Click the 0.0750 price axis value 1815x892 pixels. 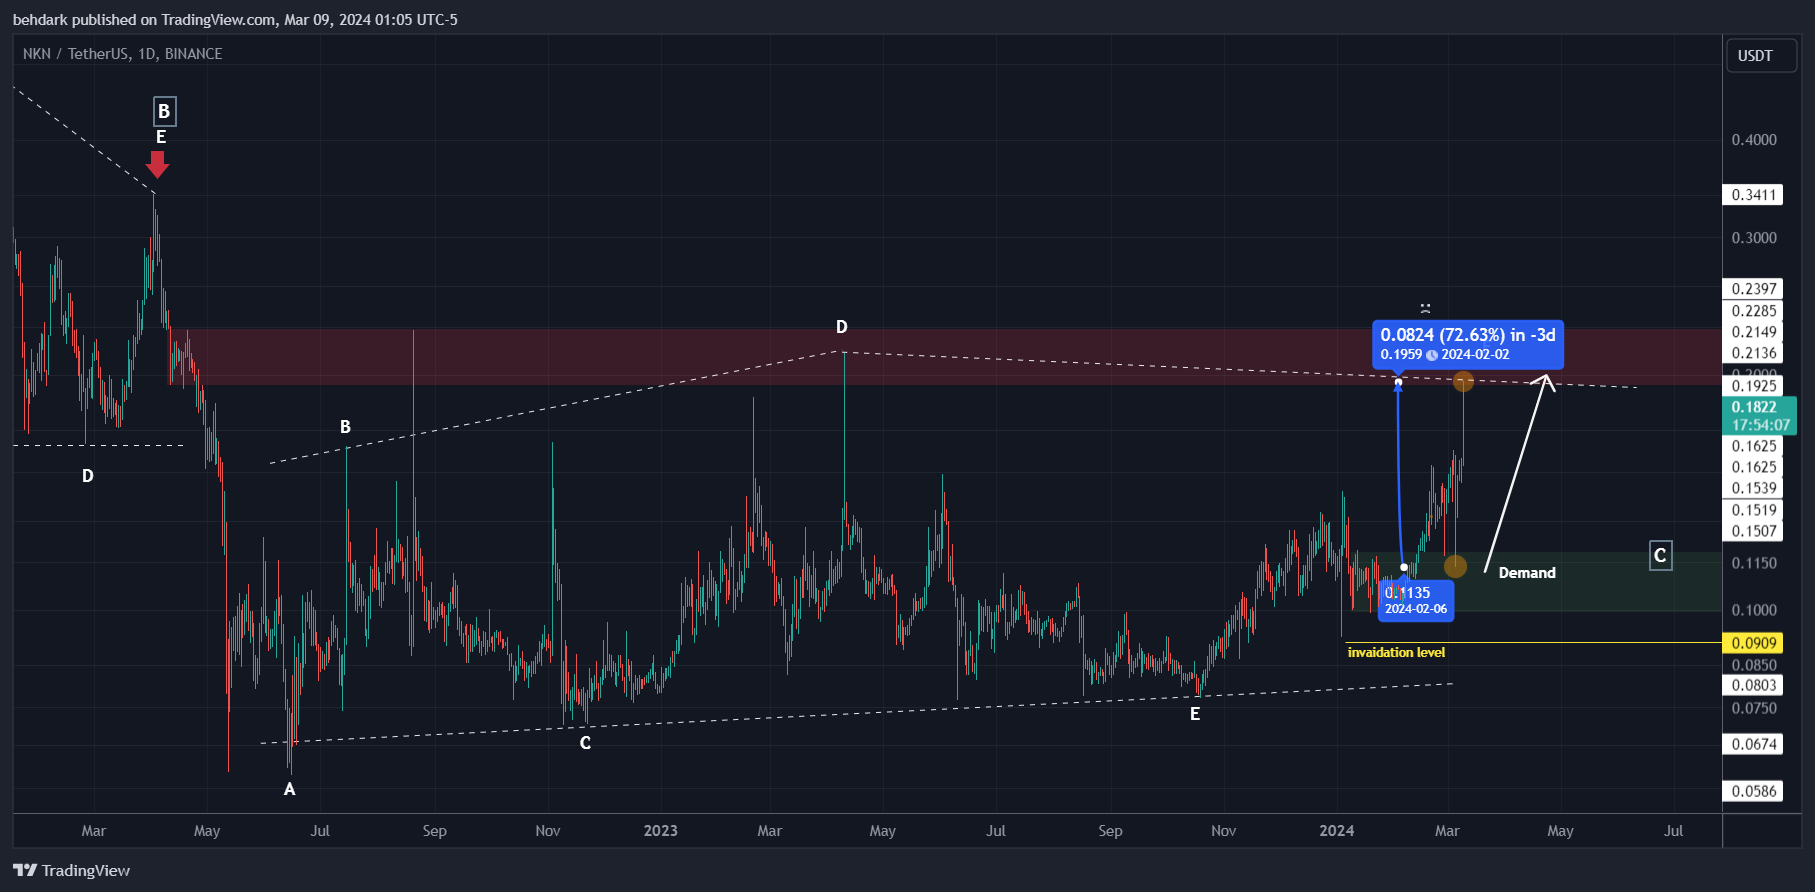[1754, 708]
